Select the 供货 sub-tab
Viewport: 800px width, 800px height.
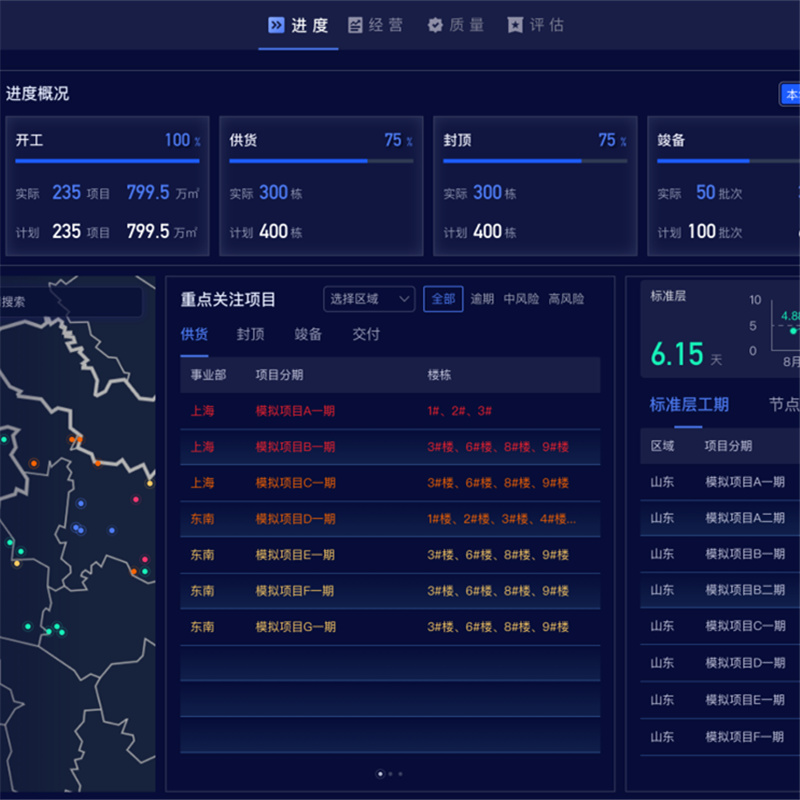pyautogui.click(x=194, y=334)
